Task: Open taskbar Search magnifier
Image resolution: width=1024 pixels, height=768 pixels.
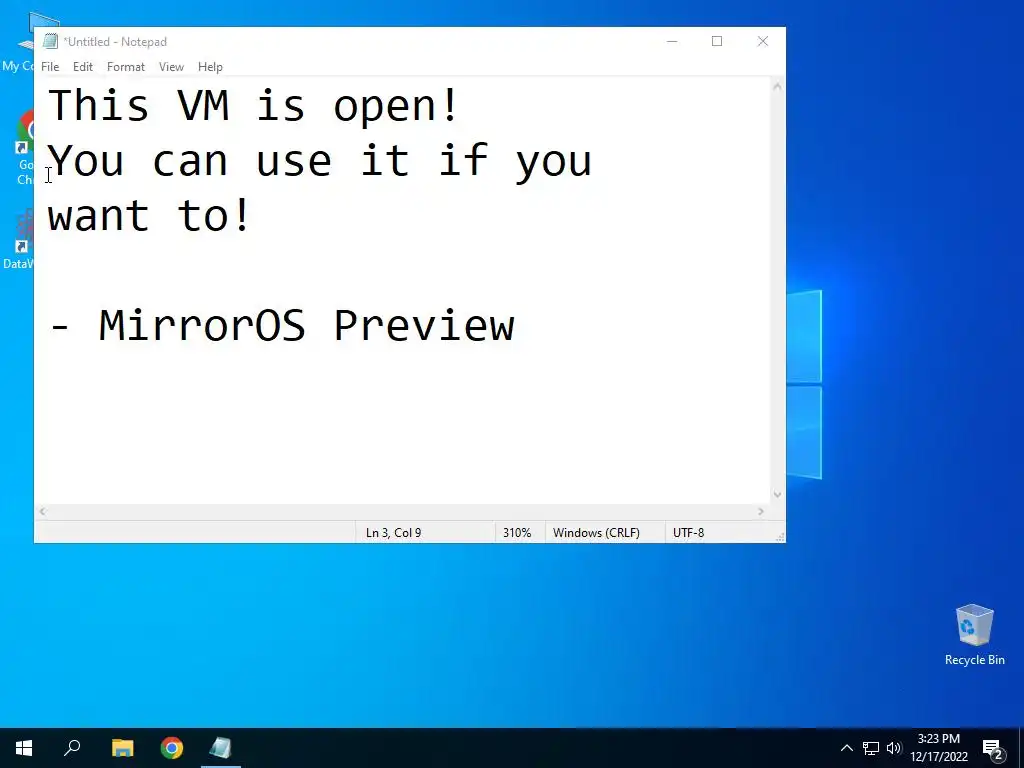Action: pyautogui.click(x=72, y=748)
